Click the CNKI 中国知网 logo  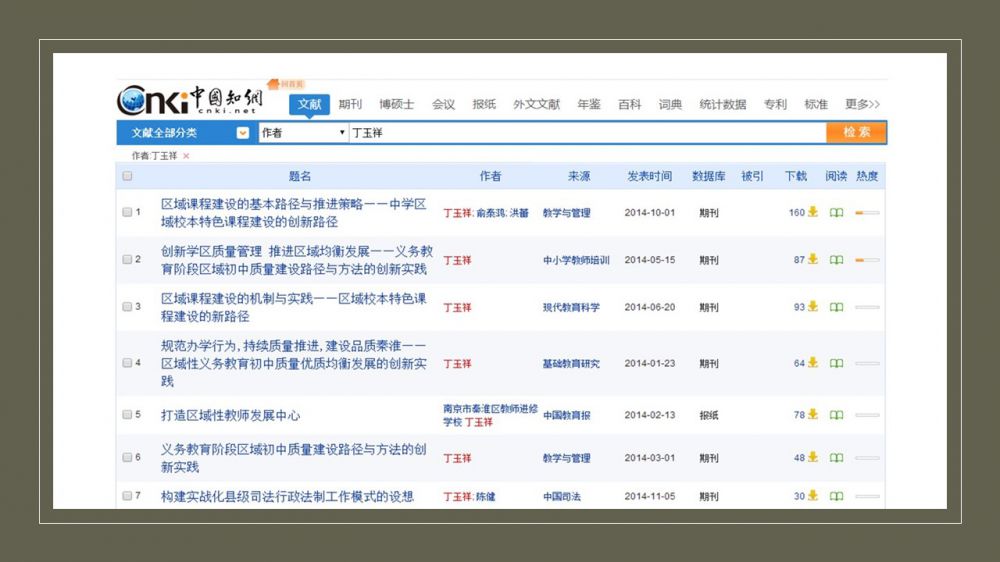(x=190, y=100)
